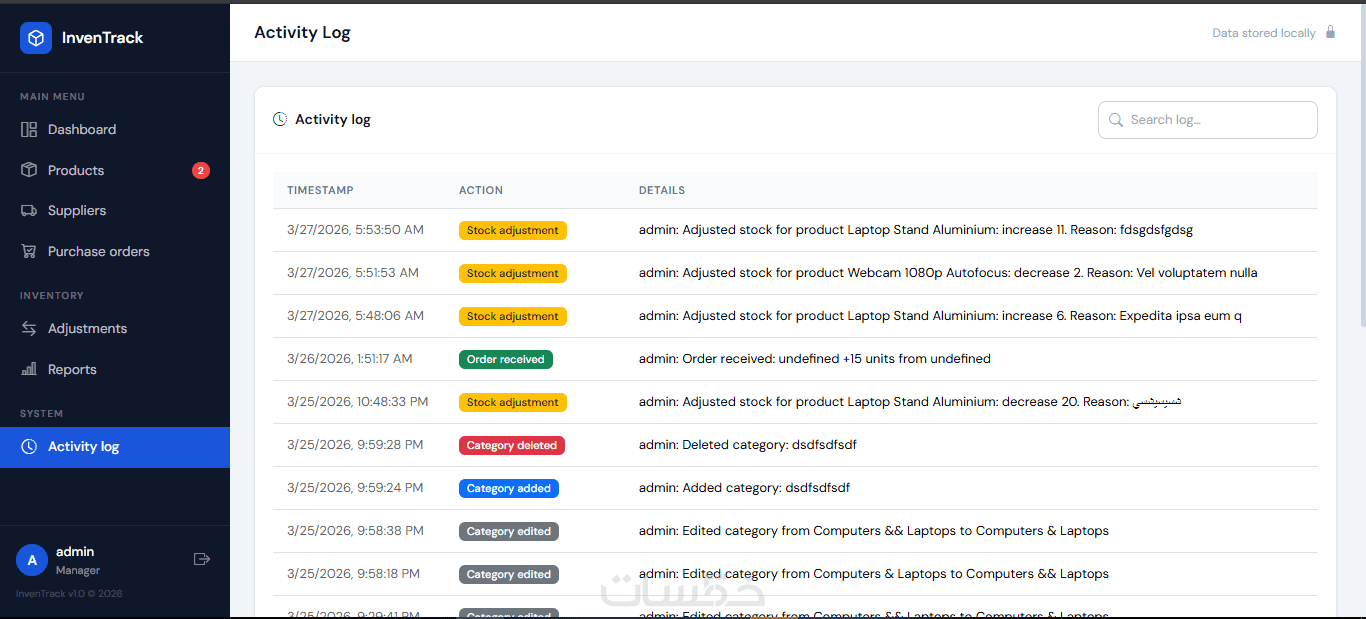This screenshot has width=1366, height=619.
Task: Click Category edited badge in 9:58:38 PM row
Action: (x=509, y=531)
